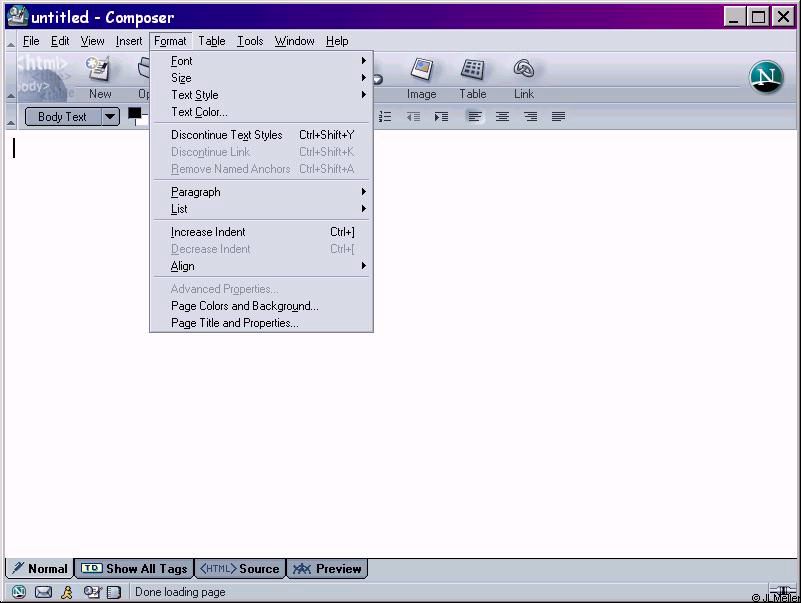The image size is (801, 603).
Task: Click the outdent icon in formatting toolbar
Action: pos(413,117)
